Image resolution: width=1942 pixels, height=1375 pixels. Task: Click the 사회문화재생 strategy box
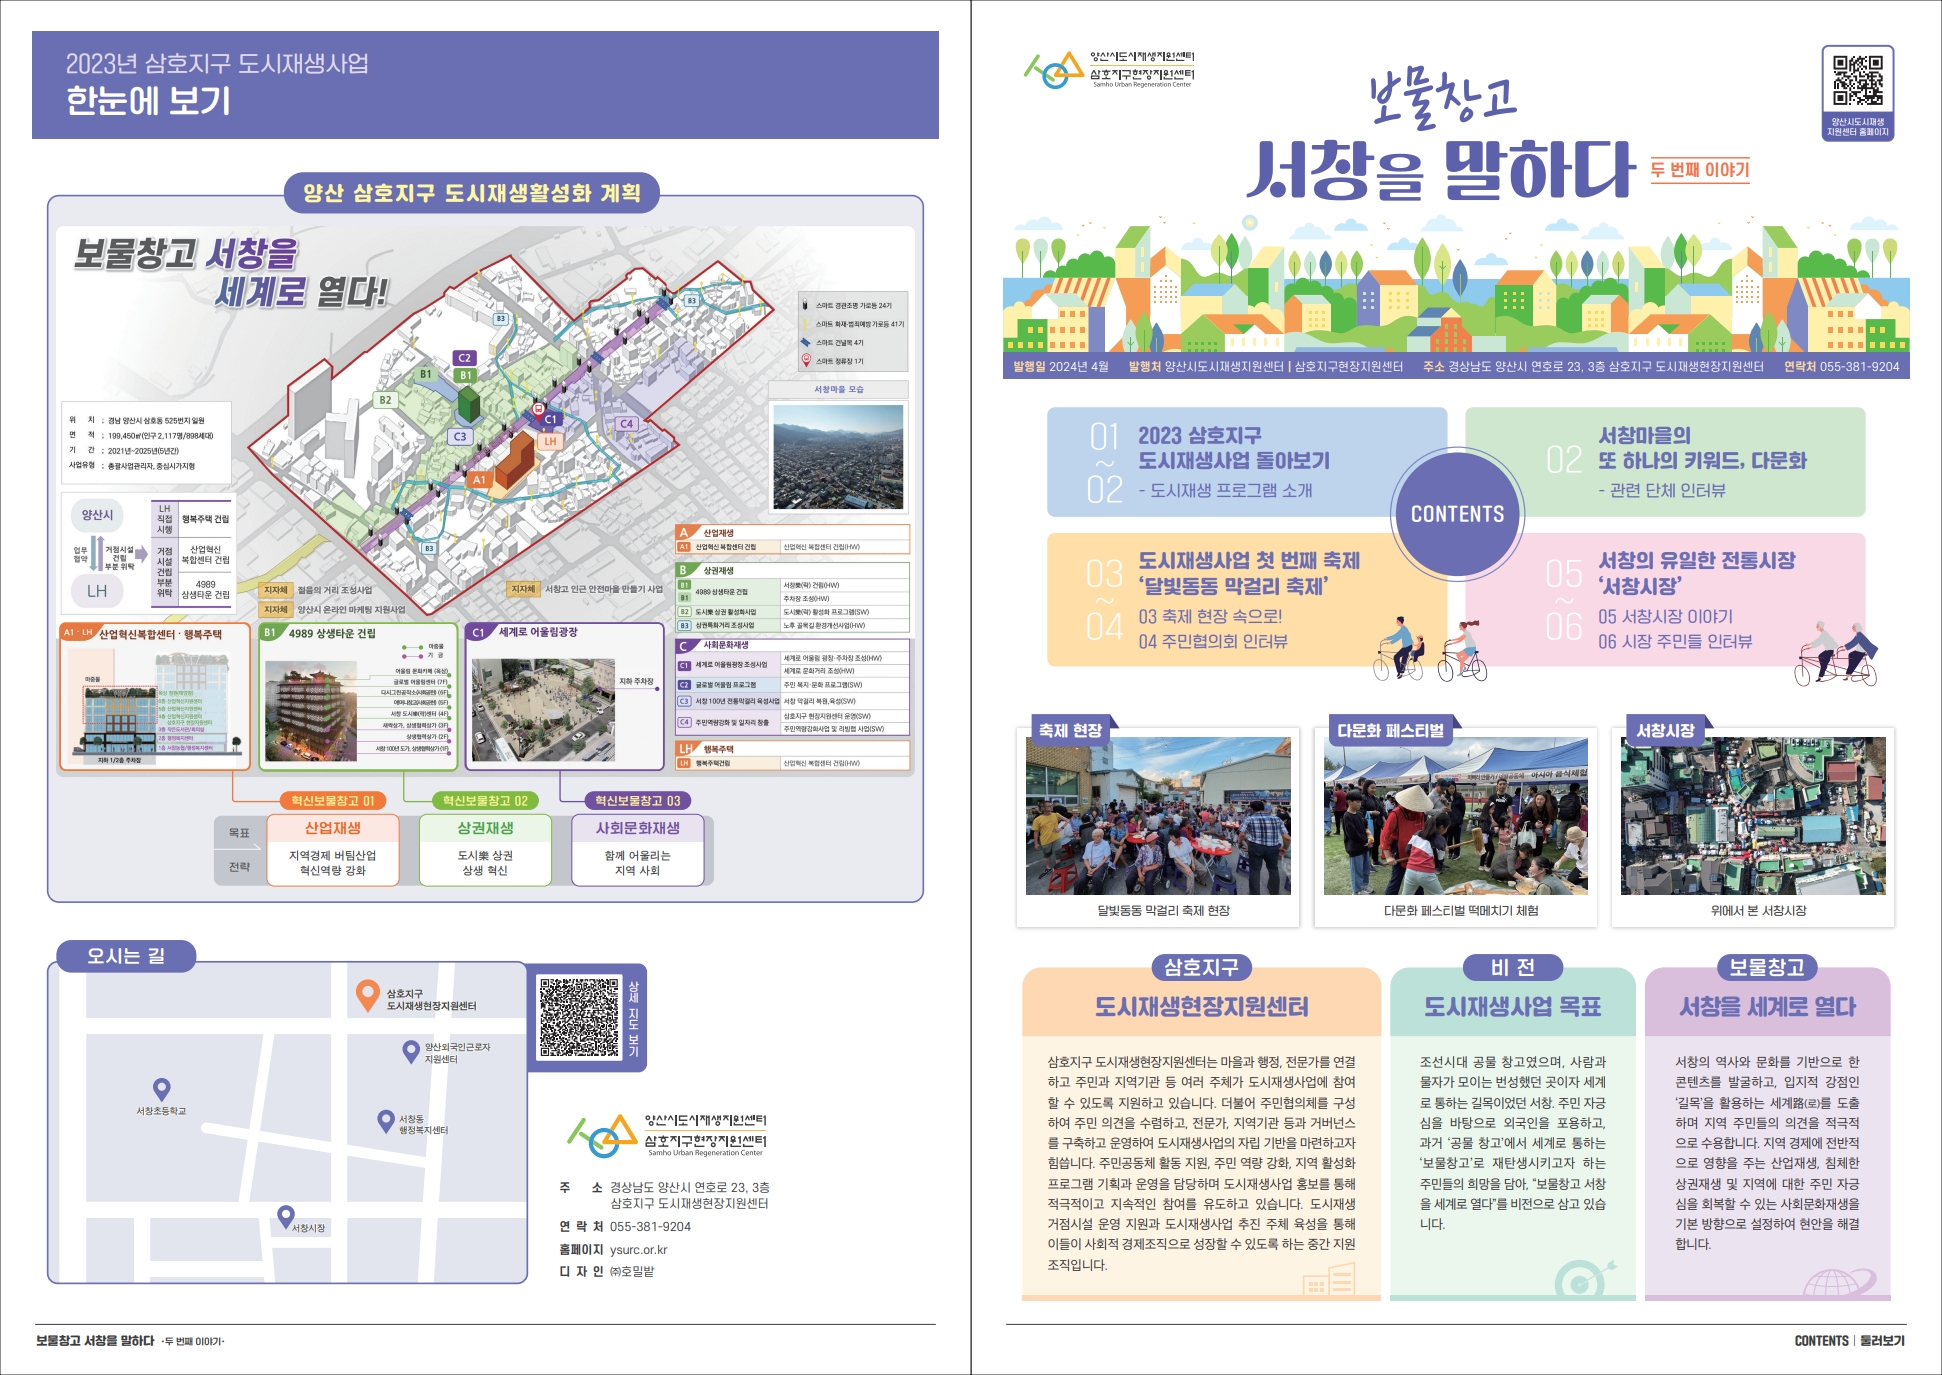[x=637, y=850]
